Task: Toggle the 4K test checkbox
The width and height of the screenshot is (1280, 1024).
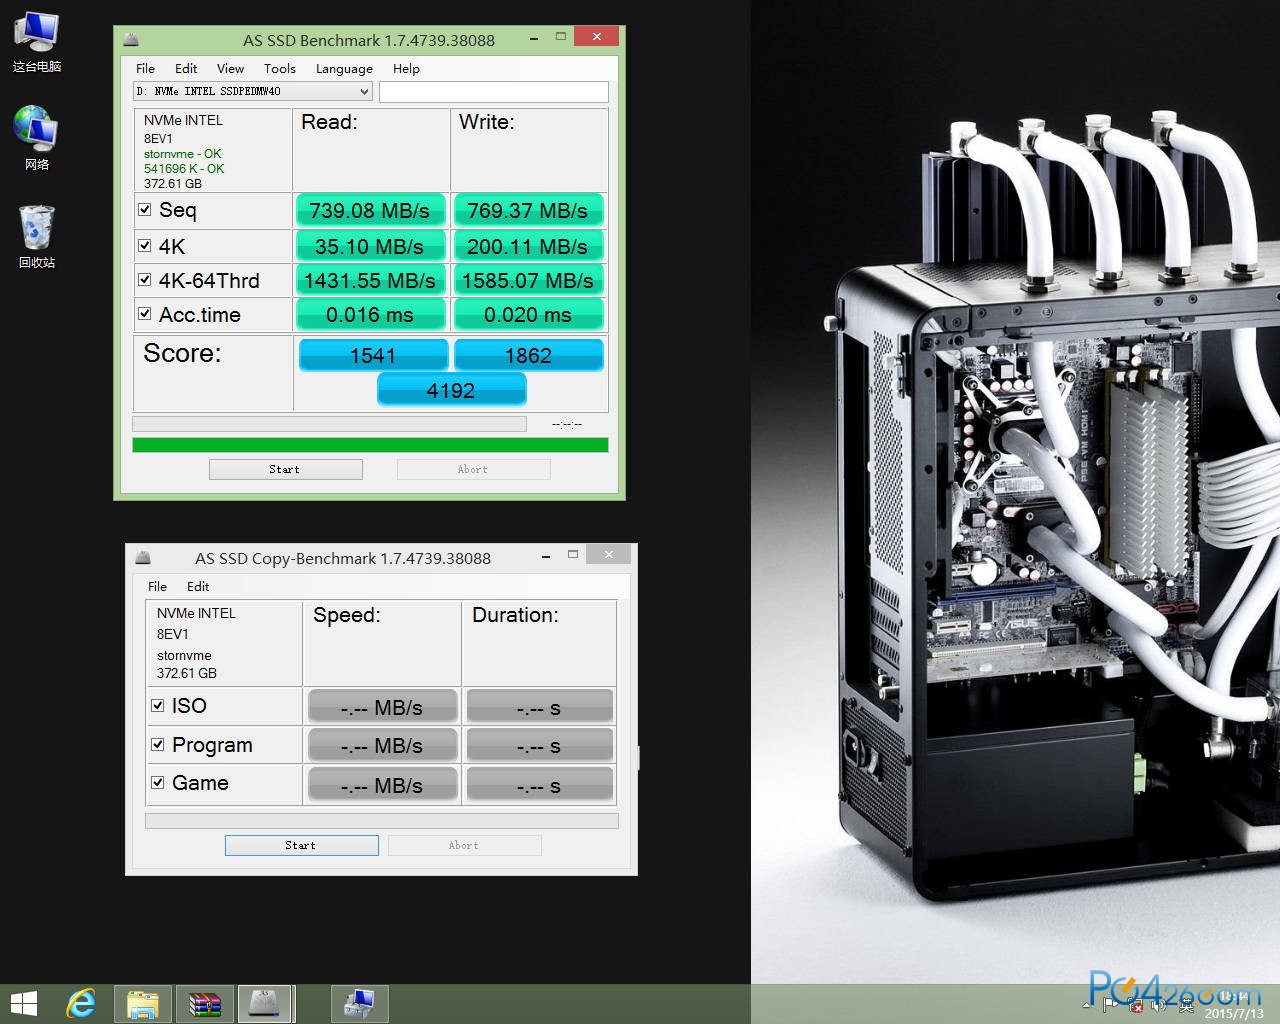Action: [x=145, y=245]
